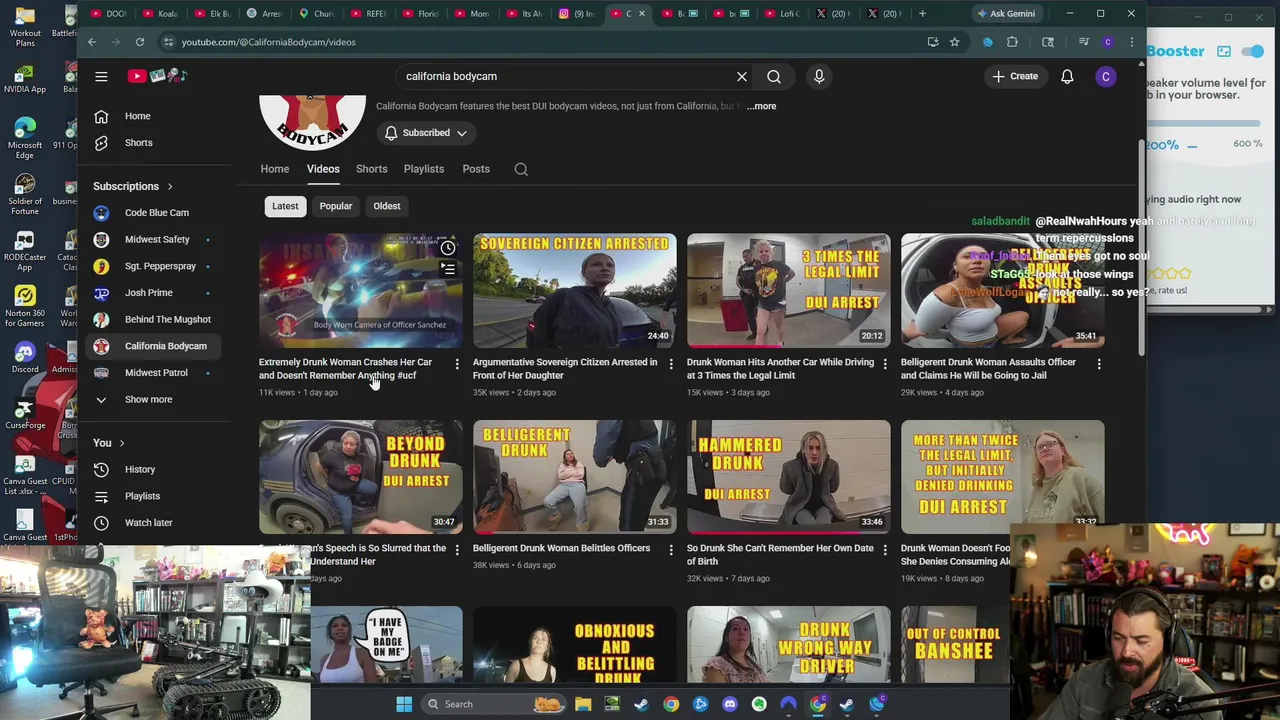Viewport: 1280px width, 720px height.
Task: Open YouTube notifications bell
Action: [1067, 76]
